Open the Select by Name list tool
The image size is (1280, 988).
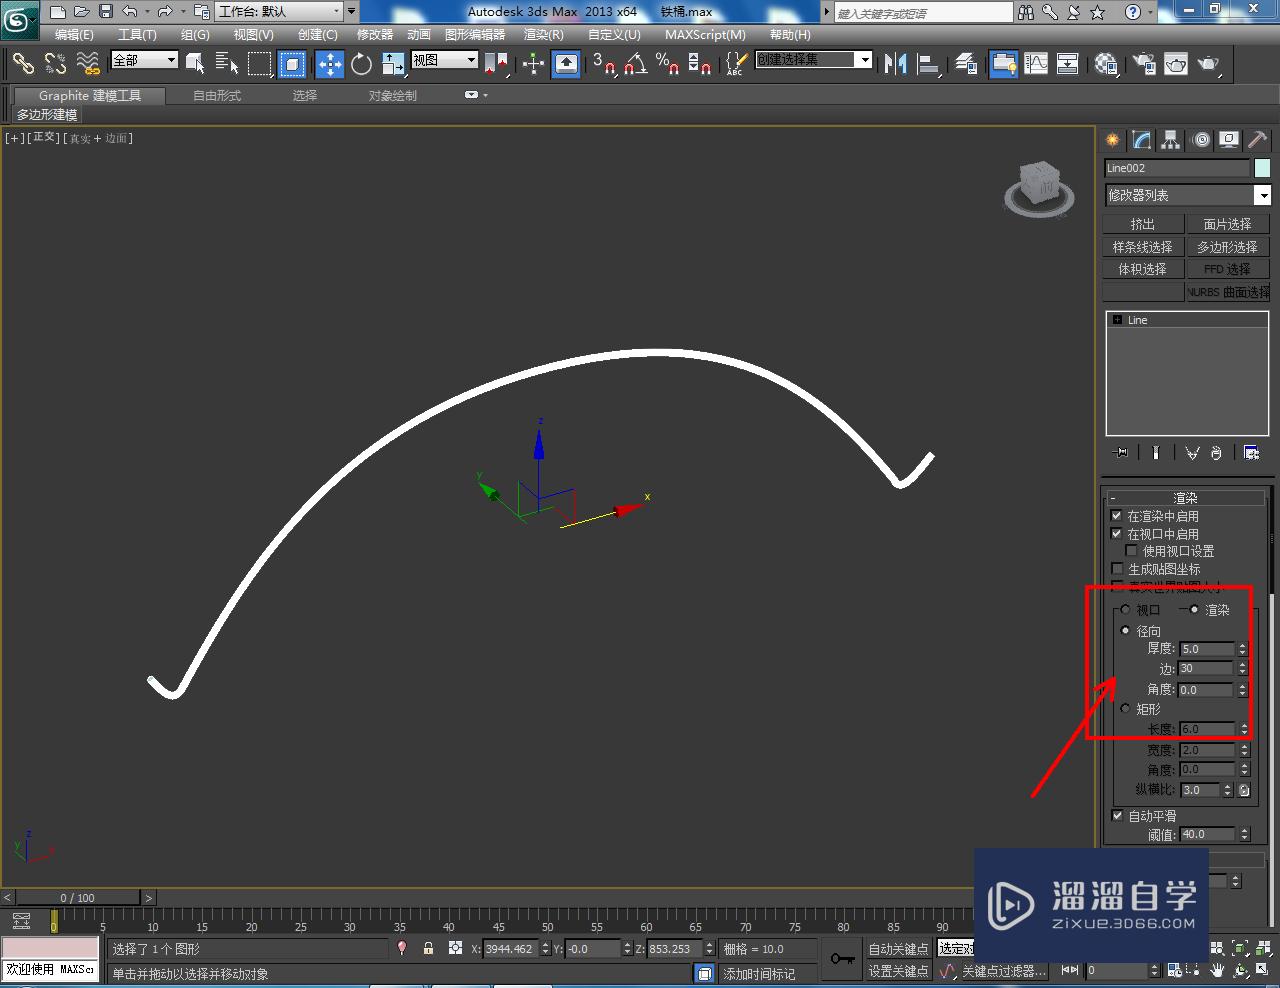coord(227,64)
